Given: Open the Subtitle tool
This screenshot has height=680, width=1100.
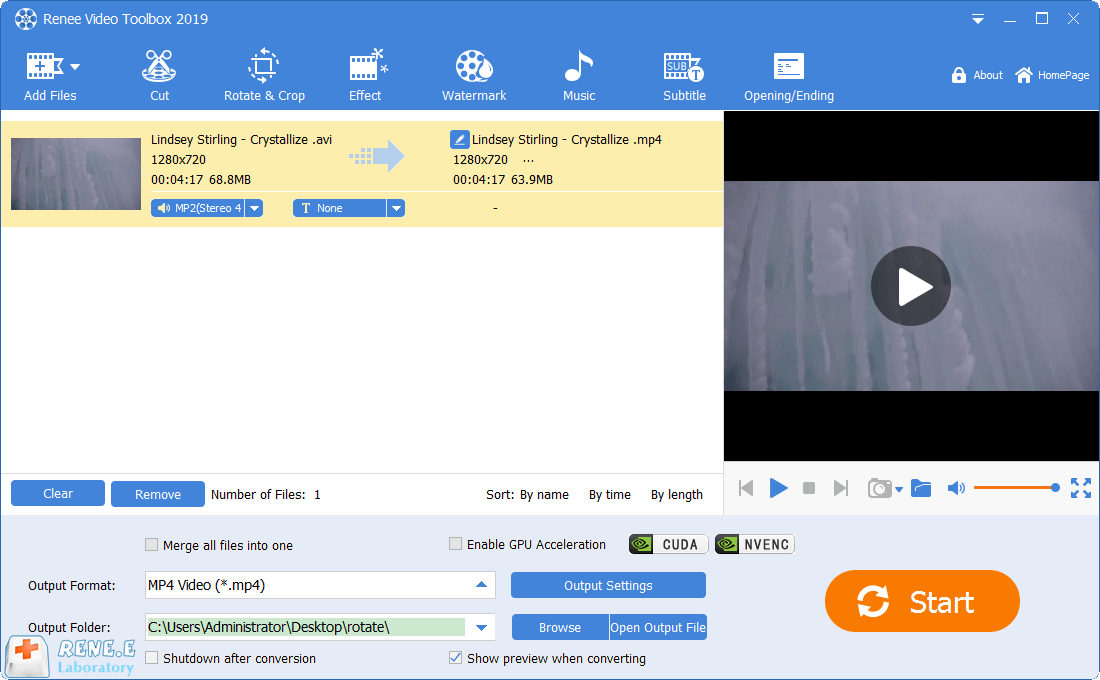Looking at the screenshot, I should [x=684, y=75].
